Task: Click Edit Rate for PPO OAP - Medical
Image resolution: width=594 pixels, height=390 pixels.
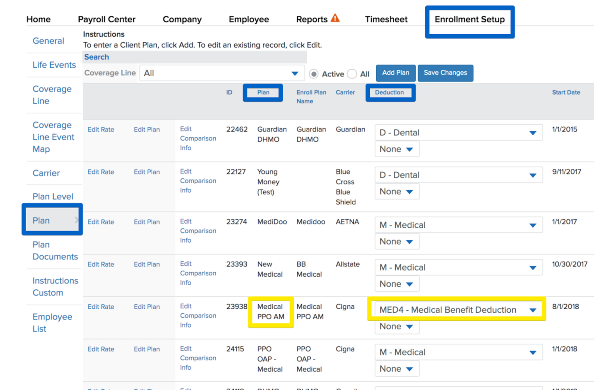Action: pyautogui.click(x=101, y=349)
